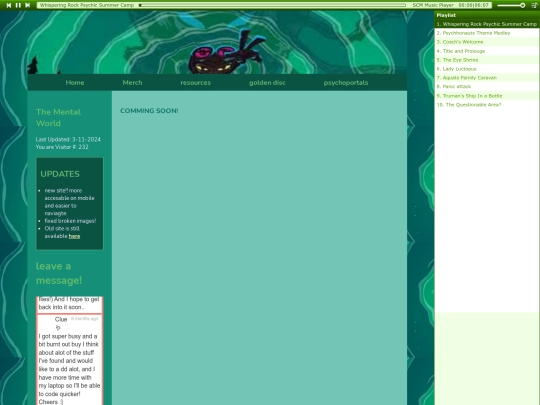Click the current track title in player bar
The height and width of the screenshot is (405, 540).
pos(87,5)
